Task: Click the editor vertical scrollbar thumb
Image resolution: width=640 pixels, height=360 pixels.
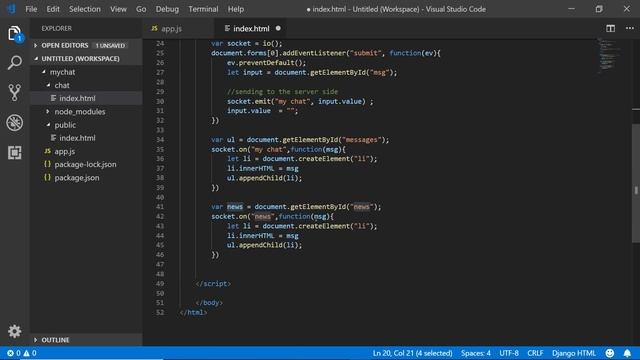Action: coord(636,183)
